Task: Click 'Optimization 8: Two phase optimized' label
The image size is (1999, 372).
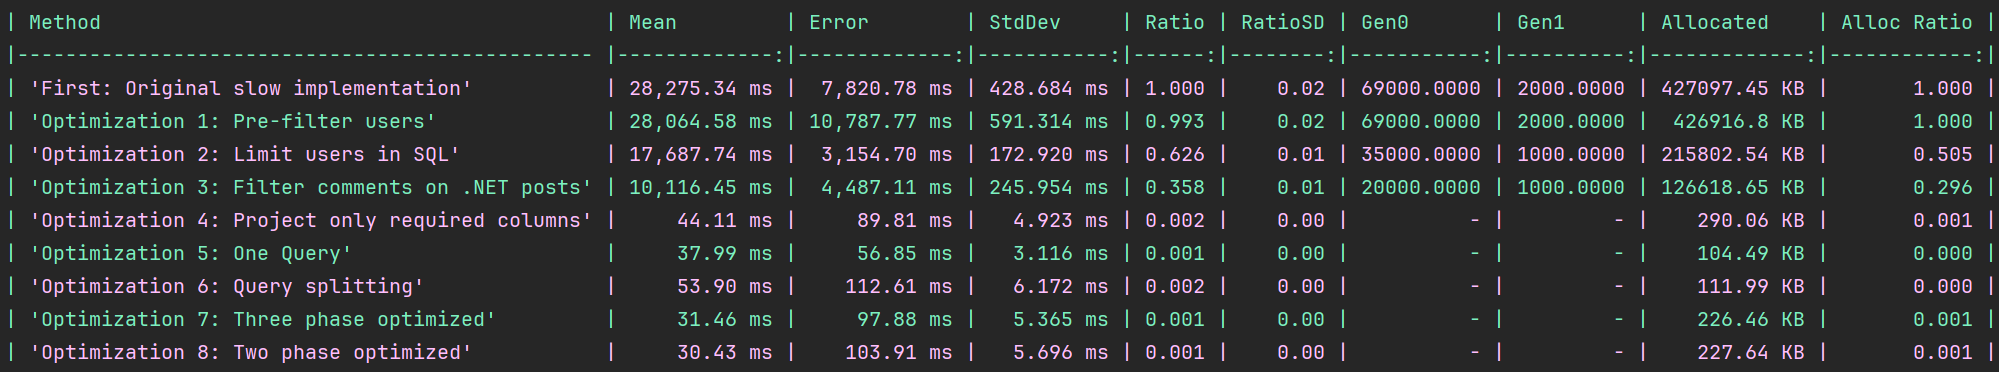Action: pos(251,352)
